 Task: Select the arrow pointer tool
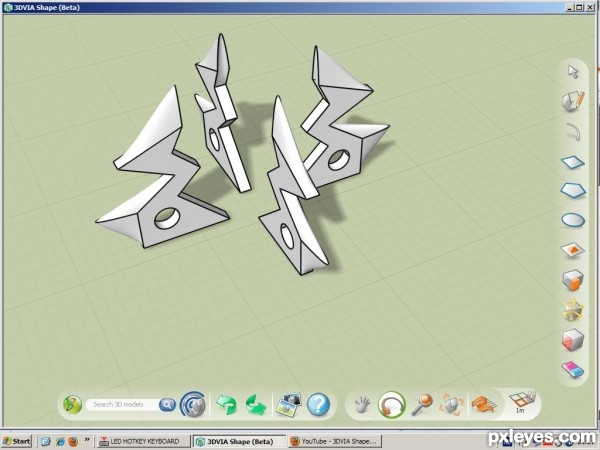pyautogui.click(x=573, y=72)
